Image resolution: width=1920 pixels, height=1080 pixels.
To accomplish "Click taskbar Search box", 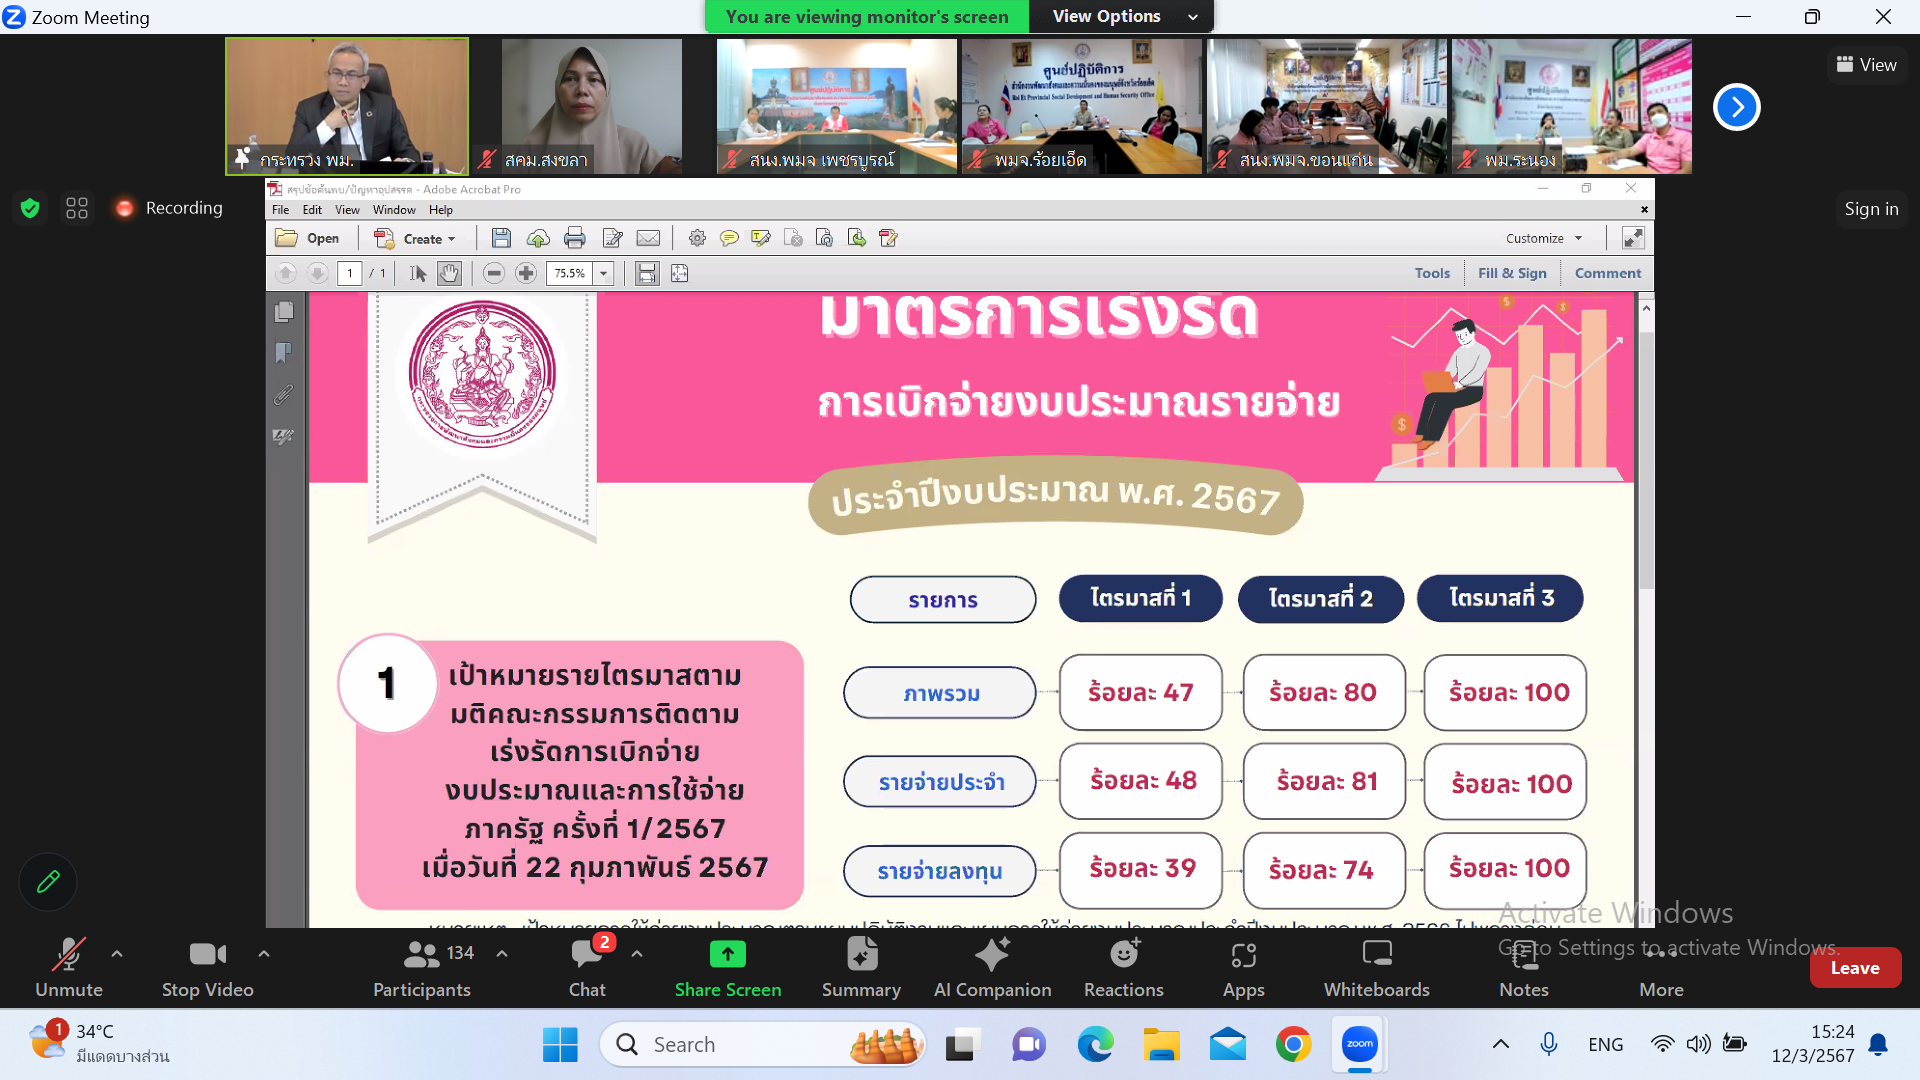I will coord(762,1044).
